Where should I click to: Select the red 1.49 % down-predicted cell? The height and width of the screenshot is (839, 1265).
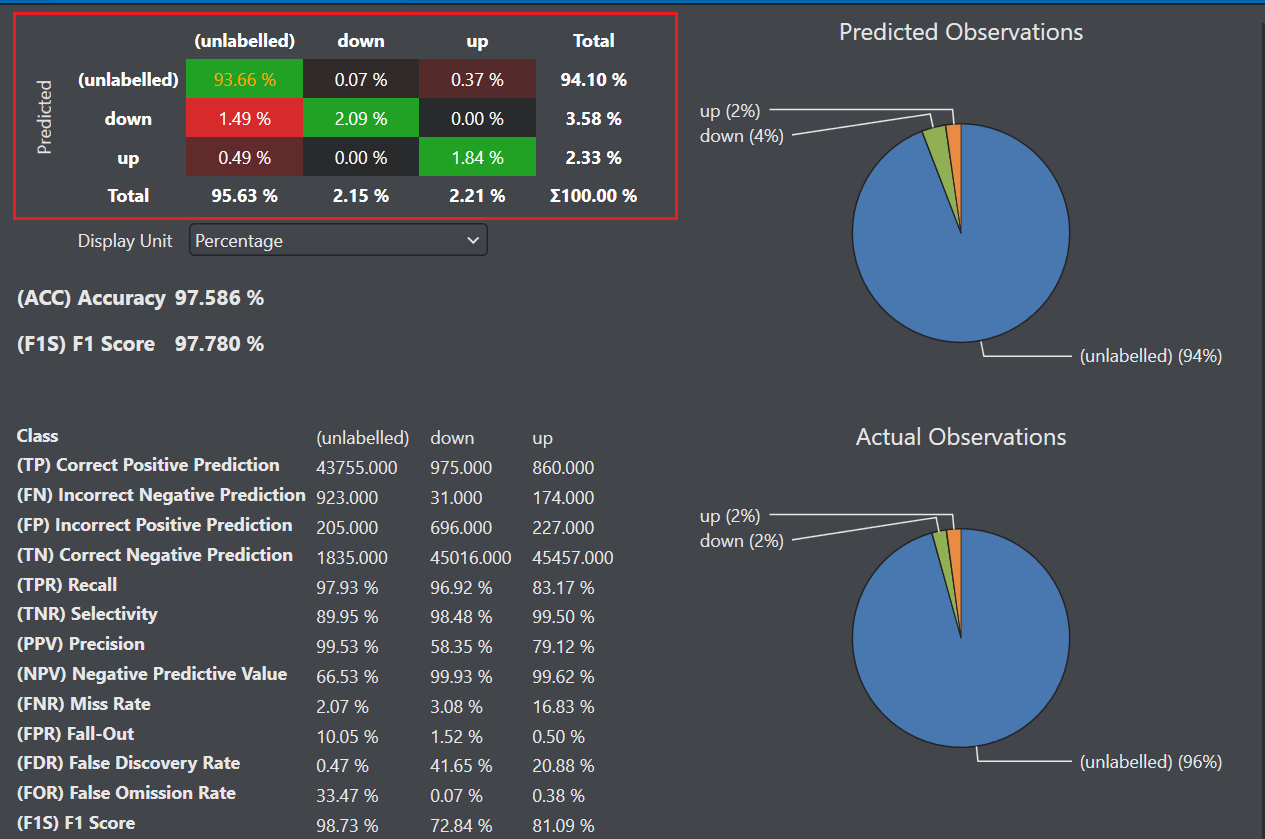244,118
